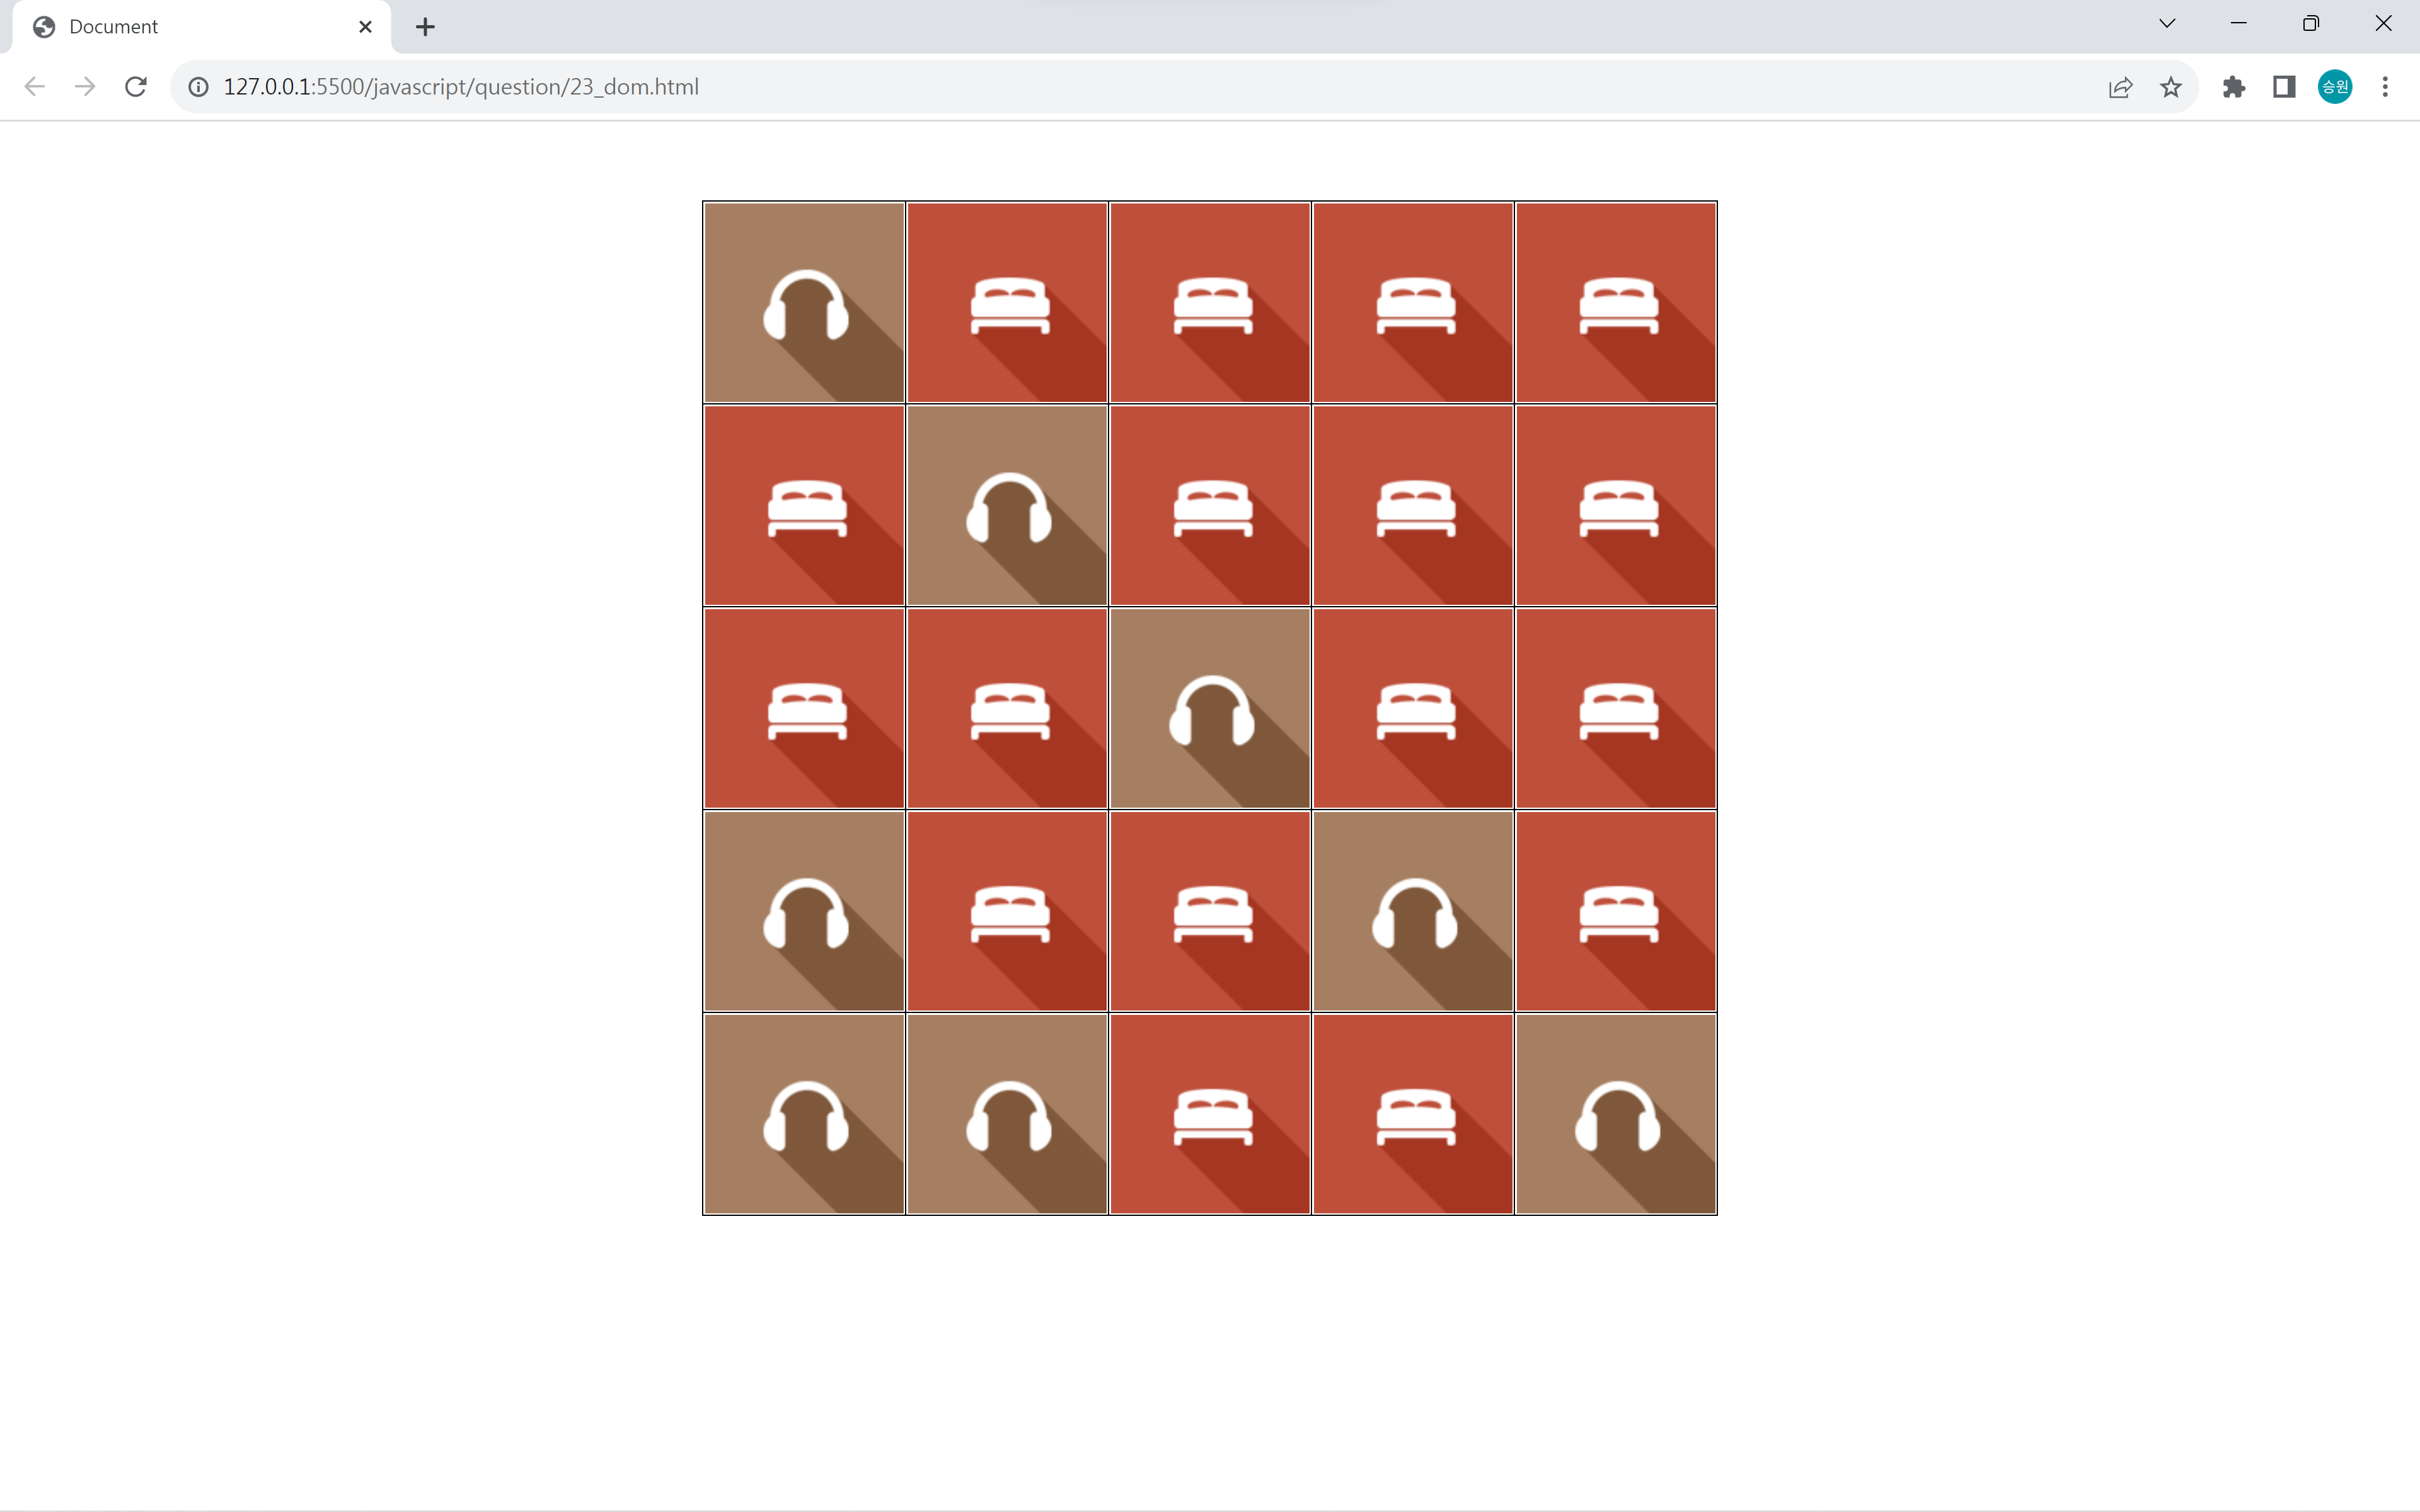Click the headphone tile in bottom-right corner
2420x1512 pixels.
click(1615, 1114)
